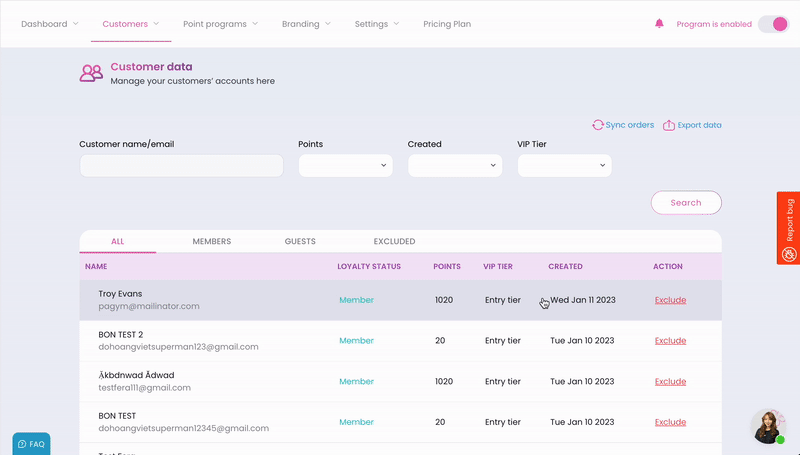Click the Customer data people icon
Viewport: 800px width, 455px height.
[x=91, y=73]
